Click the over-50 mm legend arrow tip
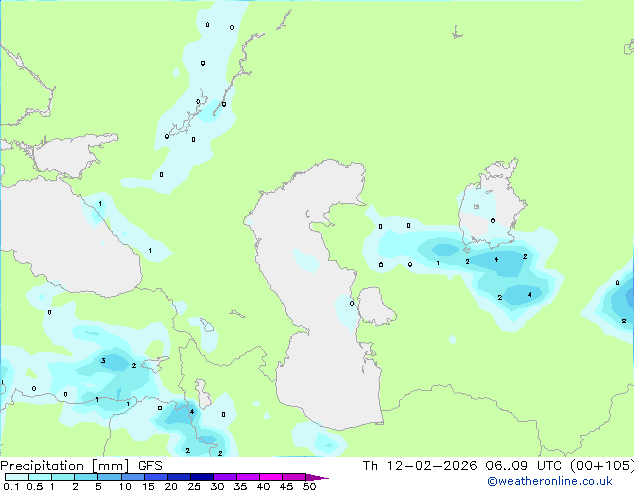This screenshot has height=490, width=634. tap(317, 477)
